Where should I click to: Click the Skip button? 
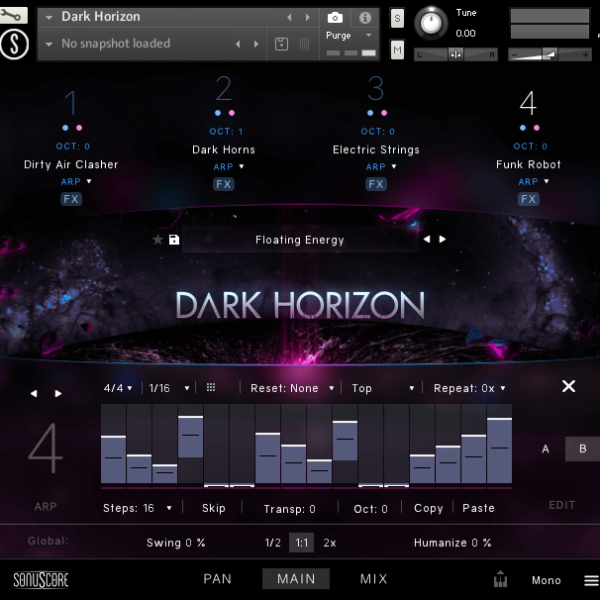pyautogui.click(x=214, y=508)
